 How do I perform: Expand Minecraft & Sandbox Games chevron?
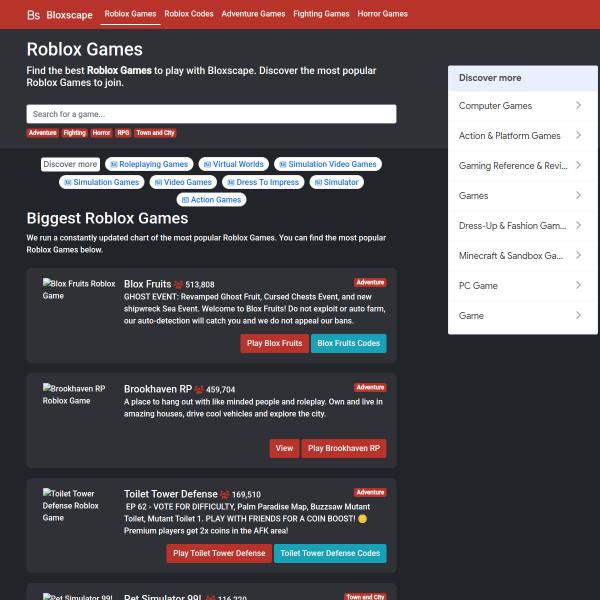click(x=578, y=255)
